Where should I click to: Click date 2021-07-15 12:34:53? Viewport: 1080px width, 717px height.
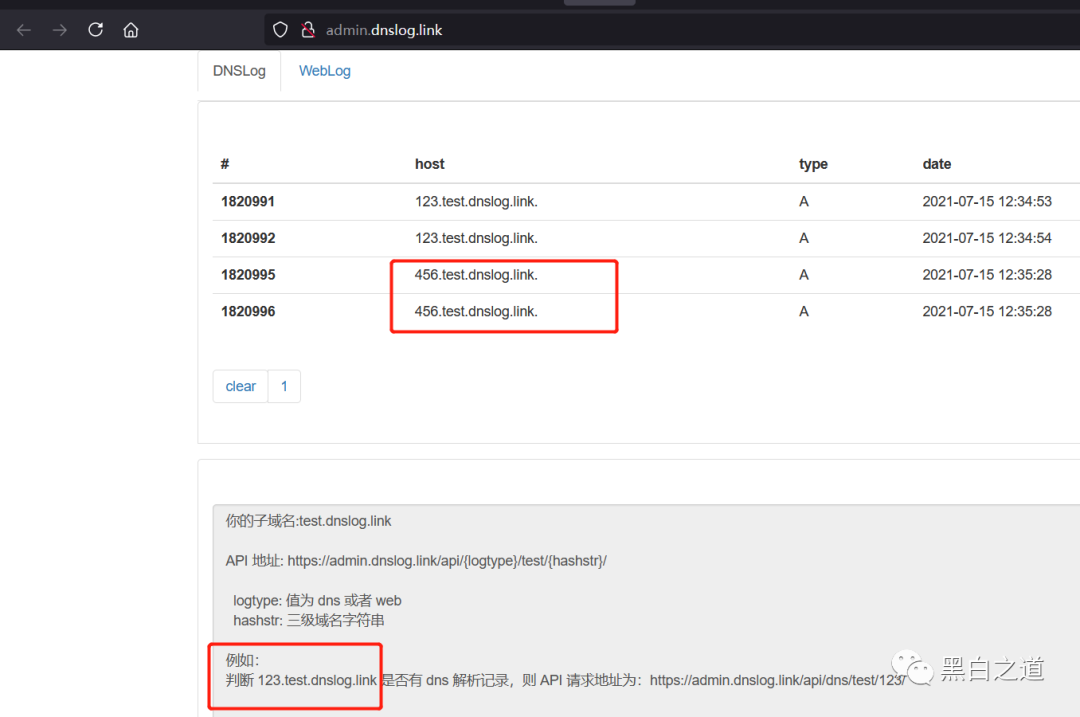[x=987, y=202]
